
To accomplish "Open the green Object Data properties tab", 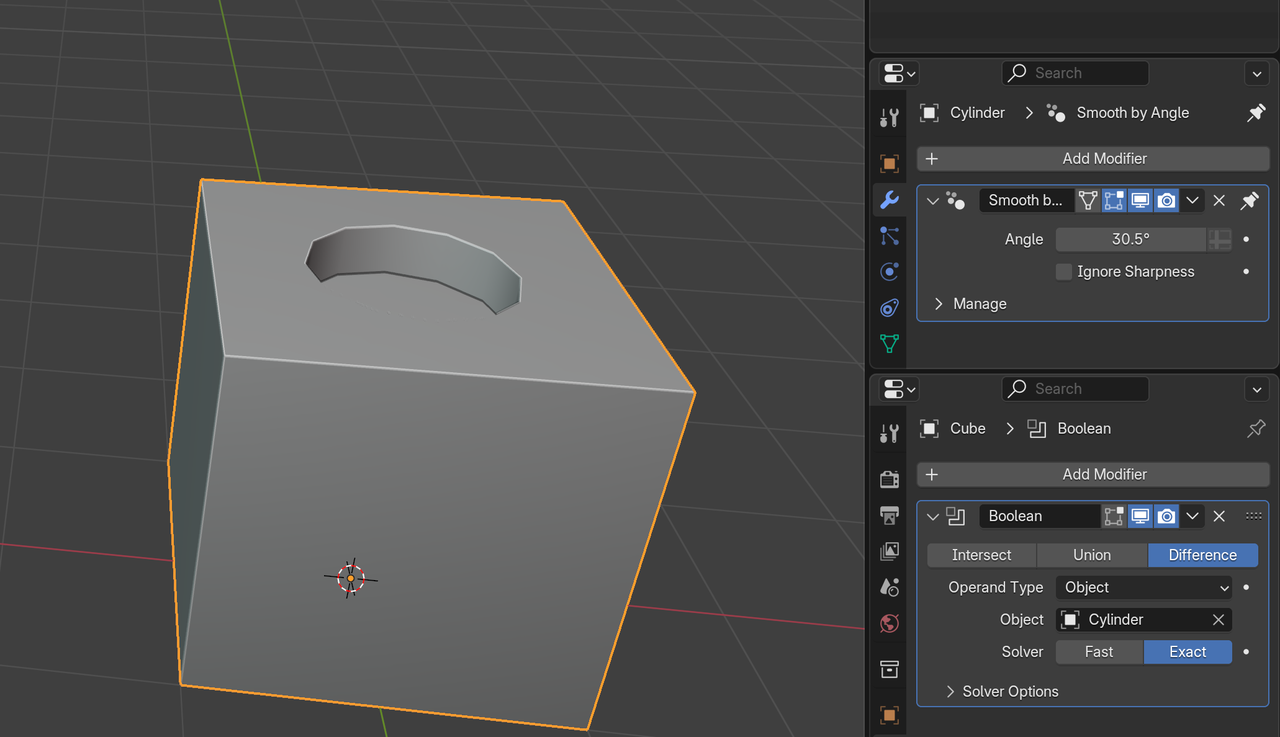I will (889, 343).
